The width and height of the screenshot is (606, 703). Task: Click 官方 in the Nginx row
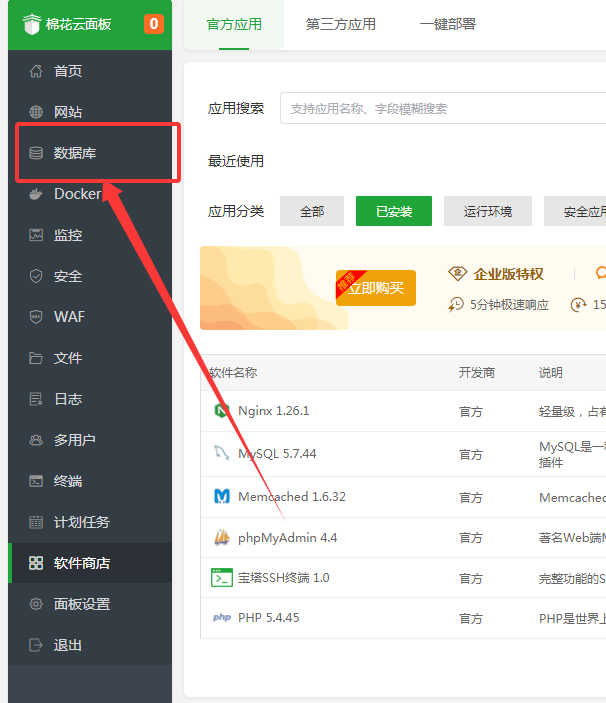pos(471,411)
